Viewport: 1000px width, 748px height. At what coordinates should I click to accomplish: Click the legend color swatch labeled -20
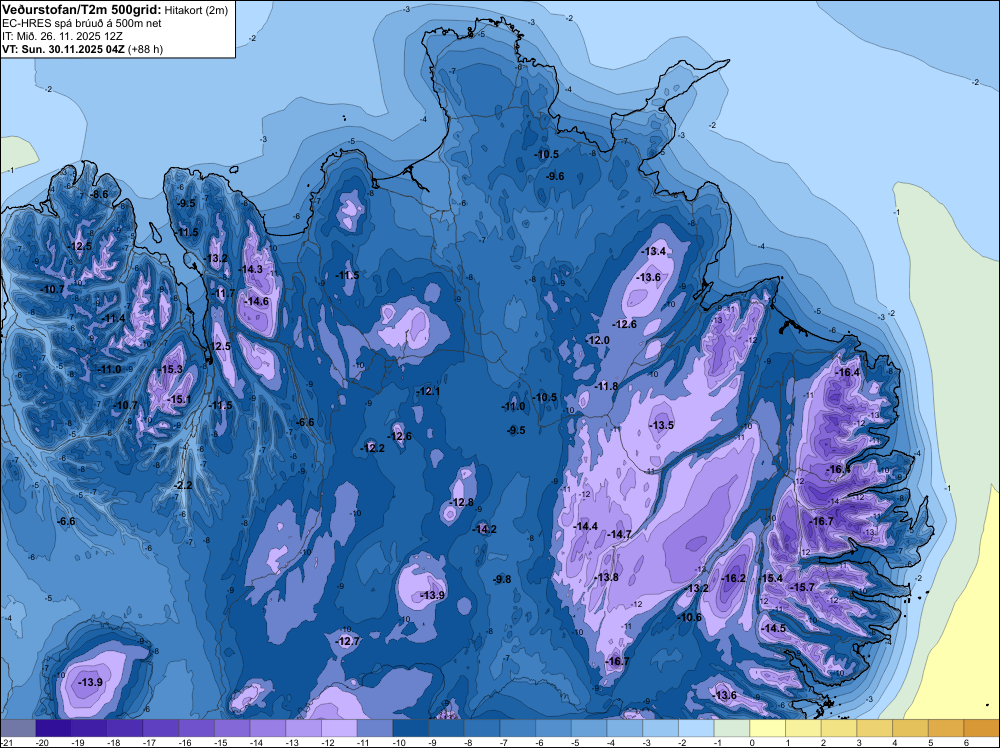pyautogui.click(x=54, y=728)
